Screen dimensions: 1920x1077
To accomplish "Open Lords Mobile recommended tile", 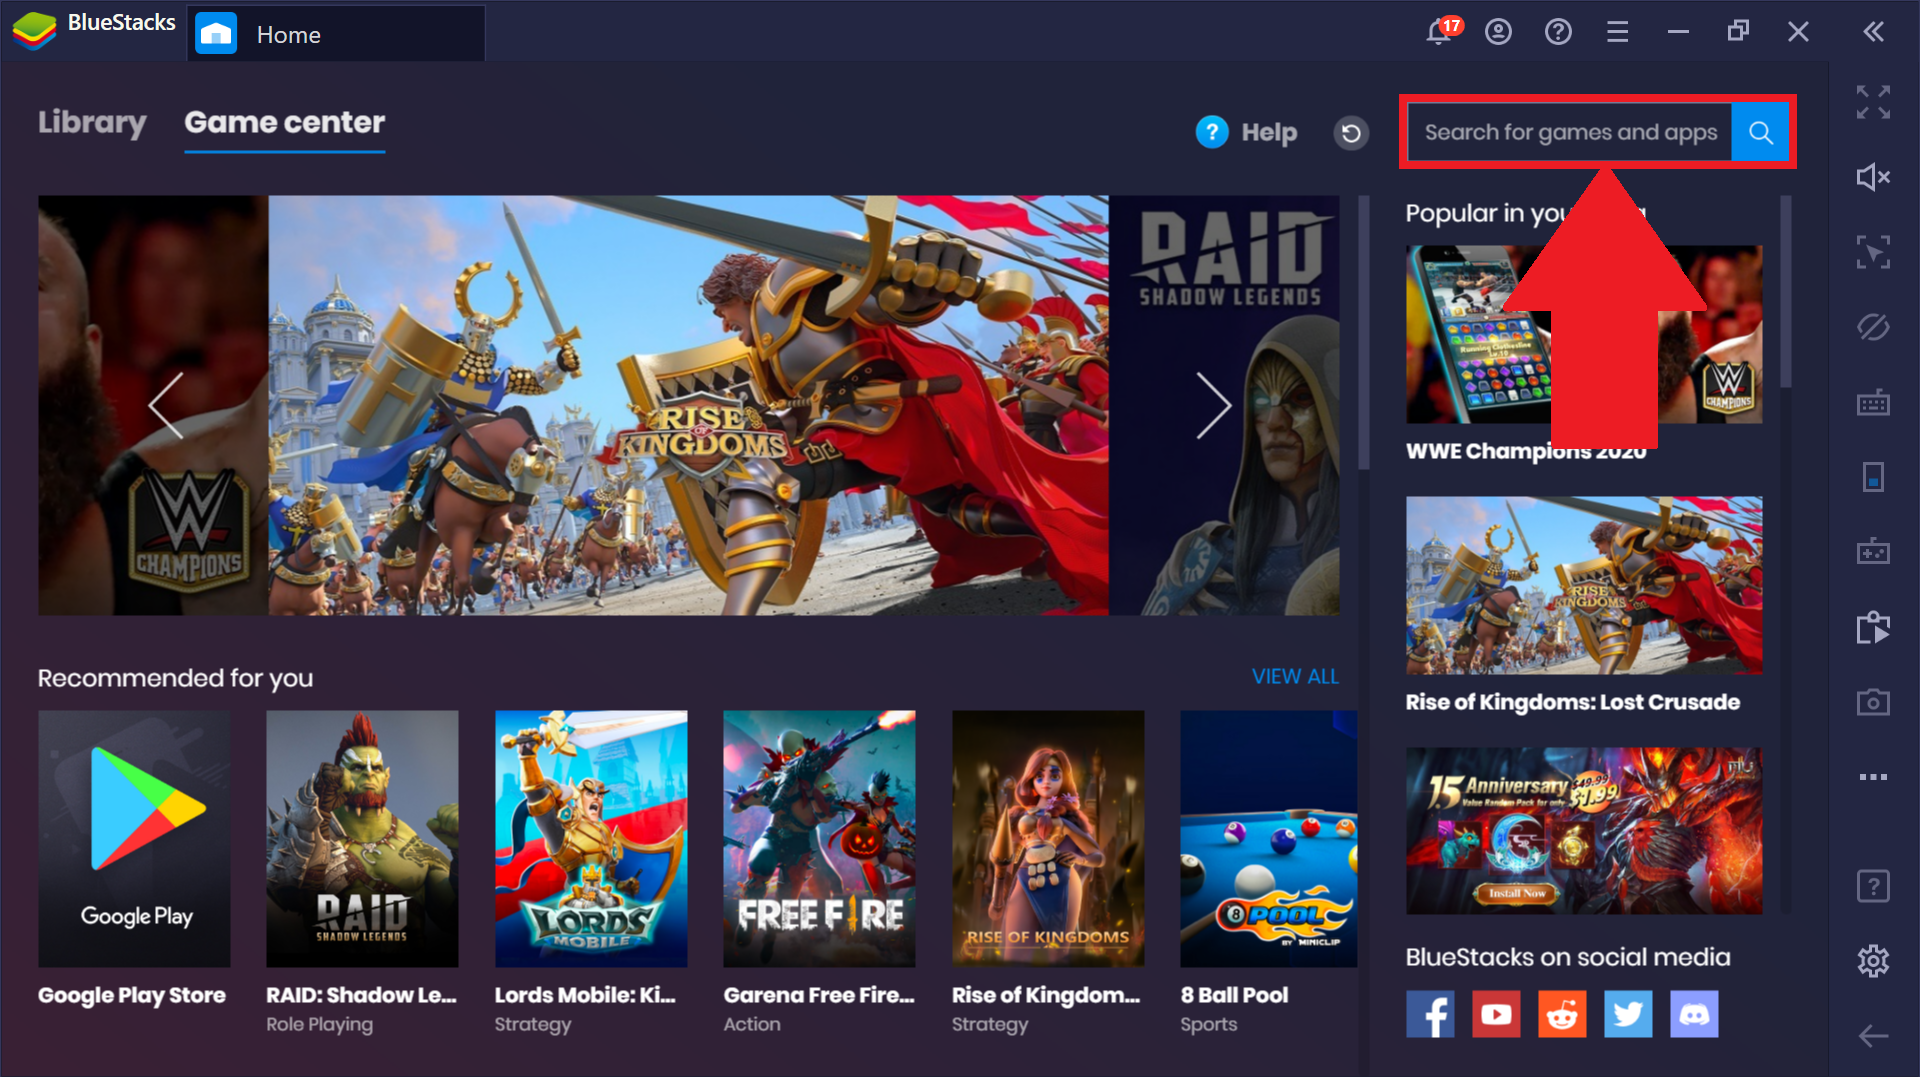I will pyautogui.click(x=591, y=838).
